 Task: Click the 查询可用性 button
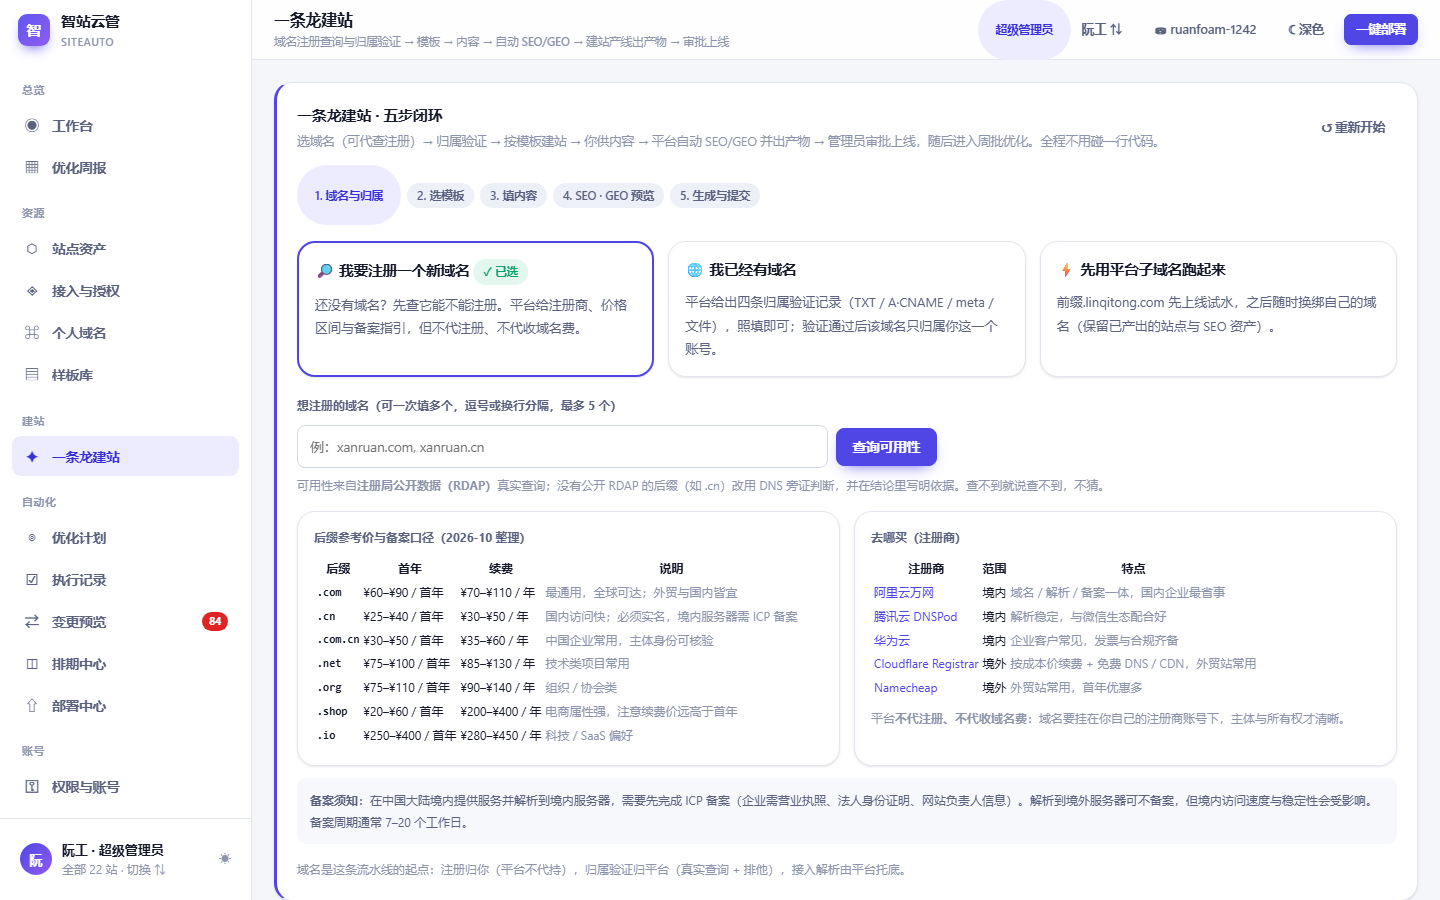[x=886, y=447]
